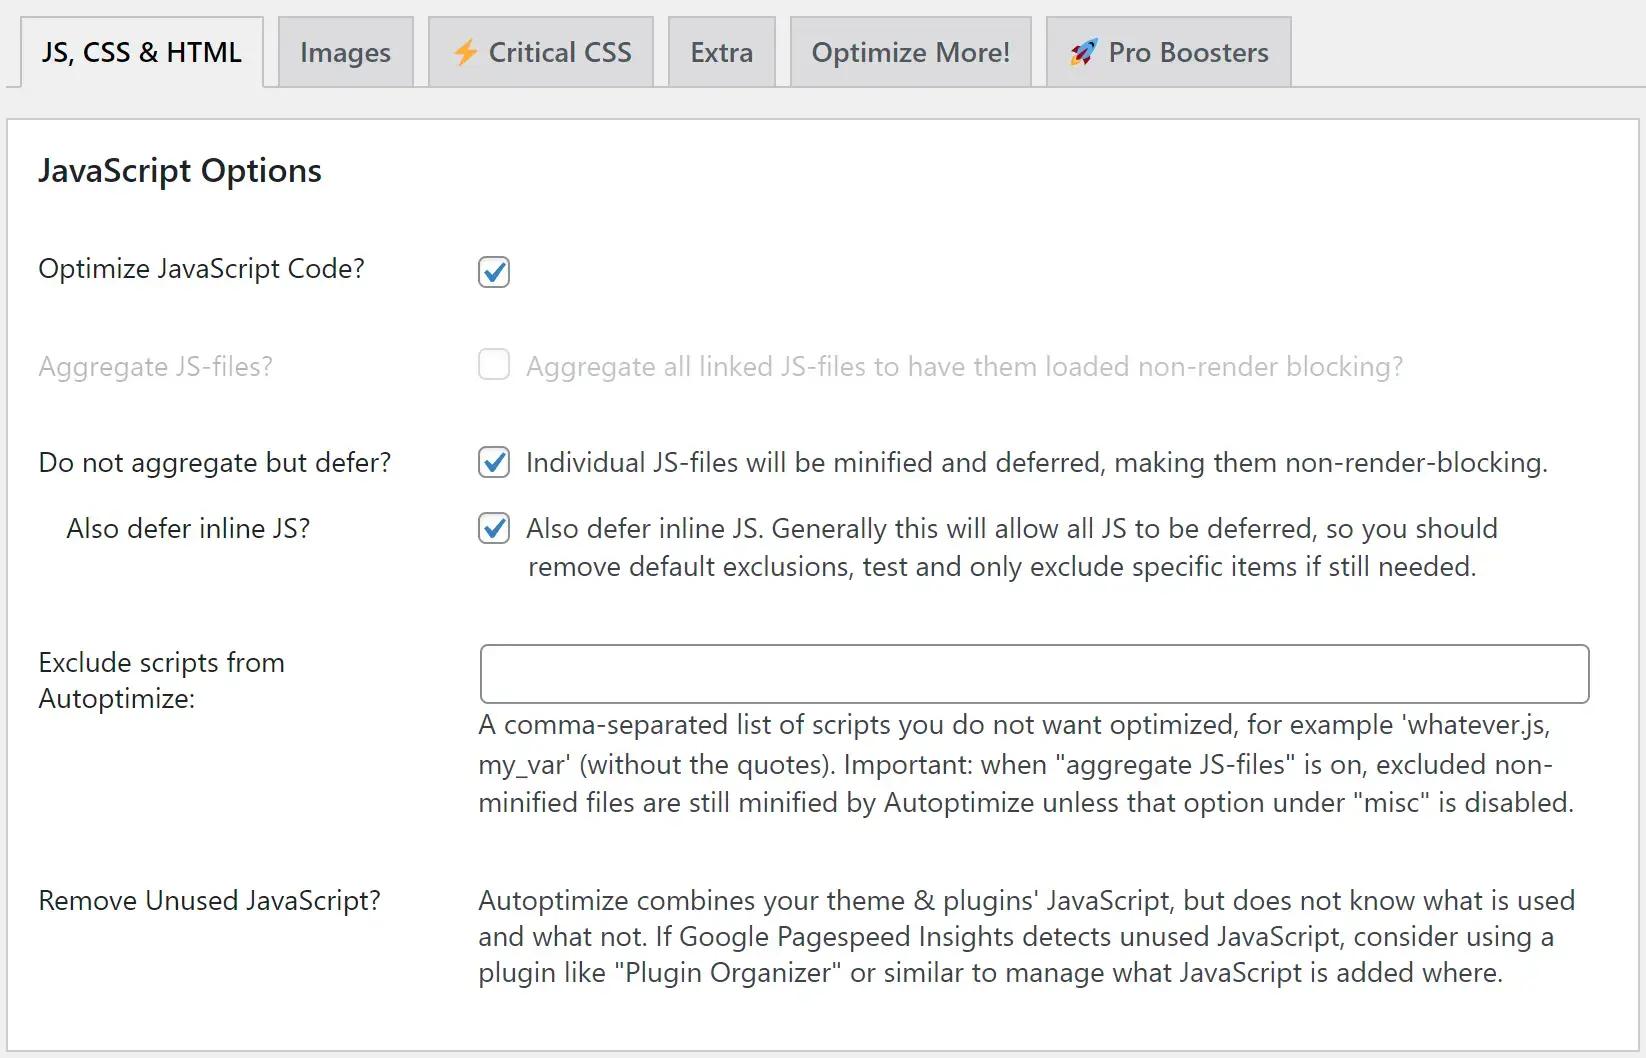Click the 'Remove Unused JavaScript?' label
This screenshot has height=1058, width=1646.
[x=209, y=901]
